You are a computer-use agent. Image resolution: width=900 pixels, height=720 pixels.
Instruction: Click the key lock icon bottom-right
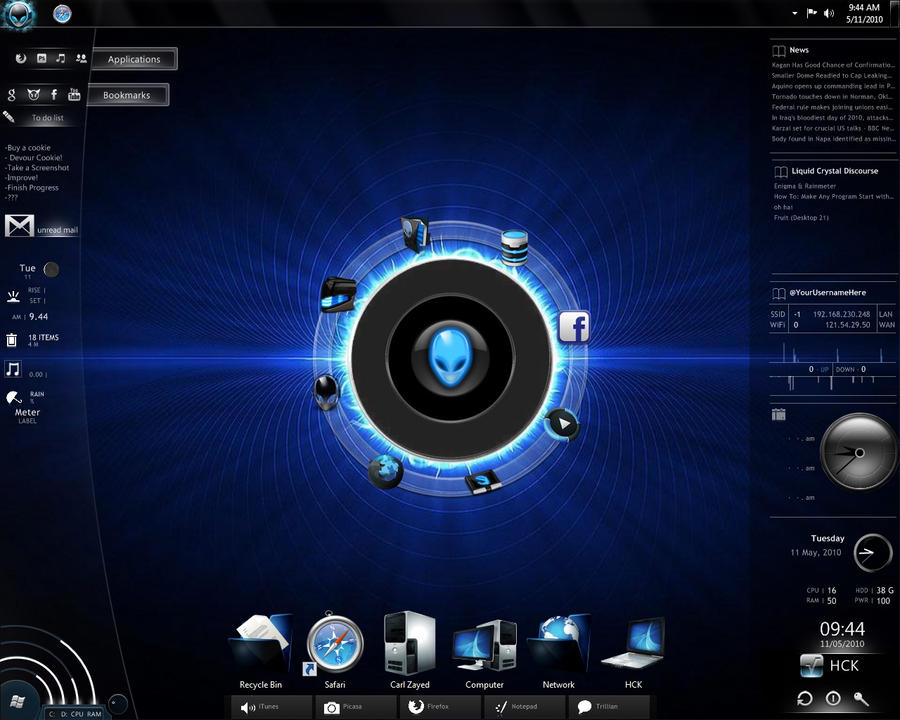tap(861, 698)
